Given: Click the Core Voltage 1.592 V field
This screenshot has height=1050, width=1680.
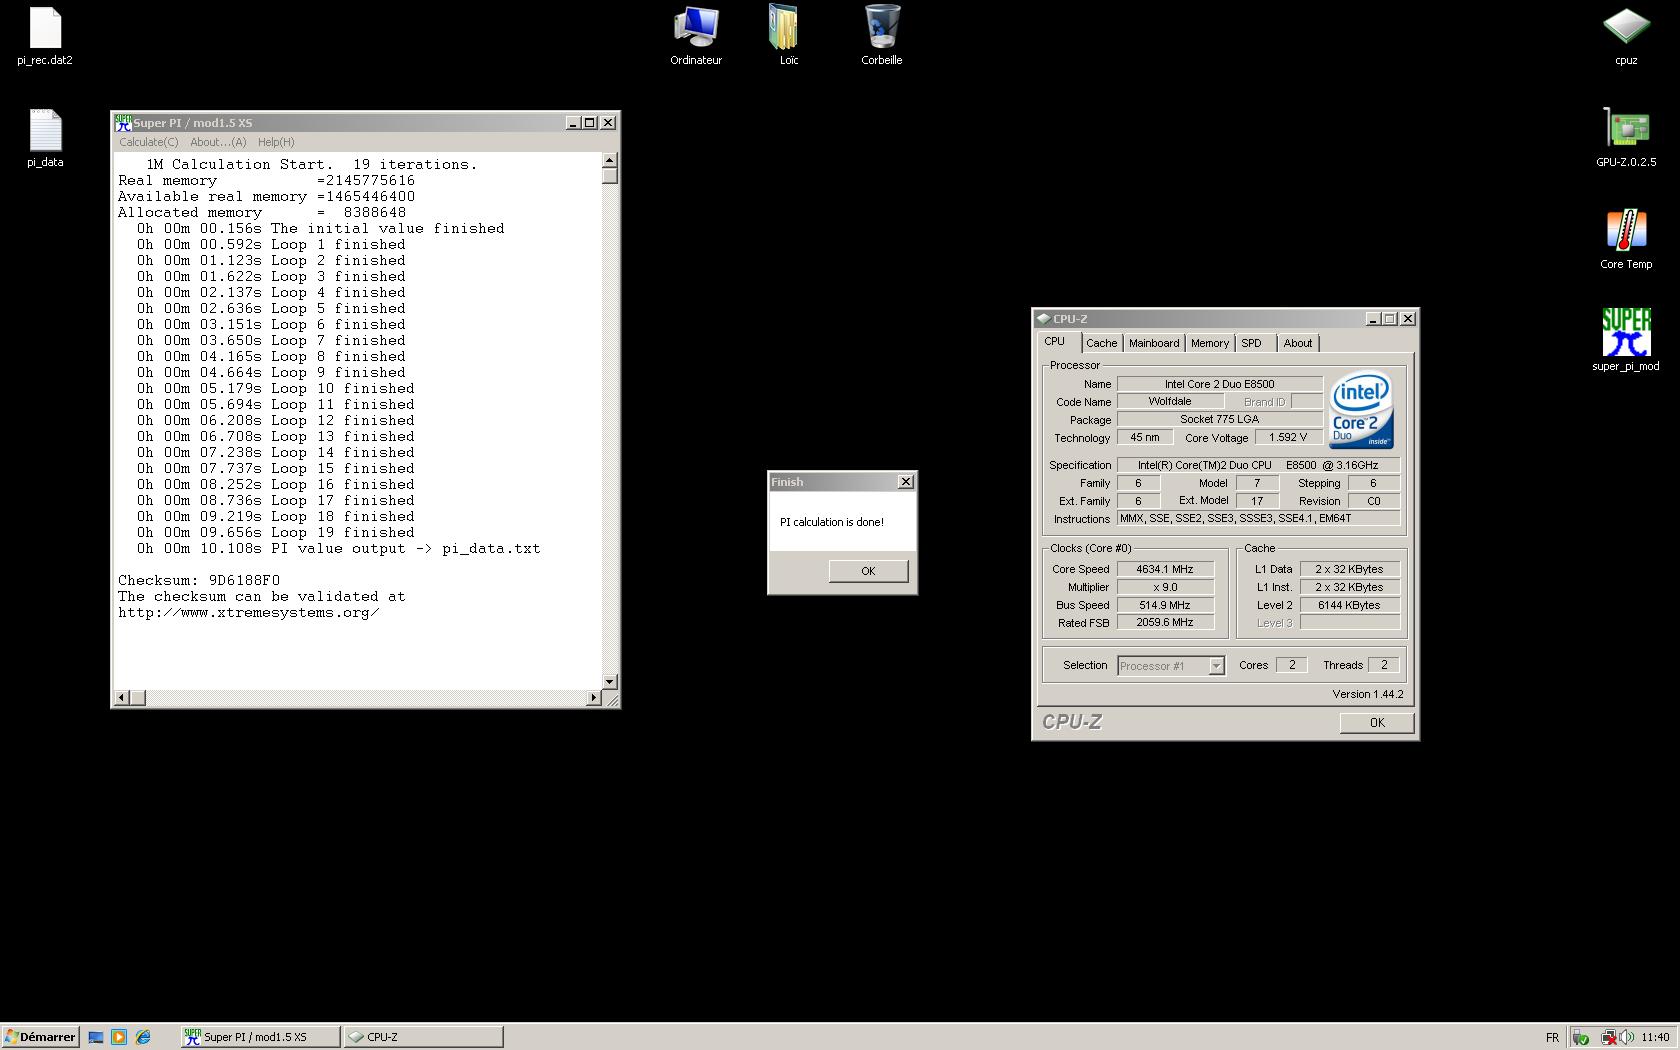Looking at the screenshot, I should (1288, 437).
